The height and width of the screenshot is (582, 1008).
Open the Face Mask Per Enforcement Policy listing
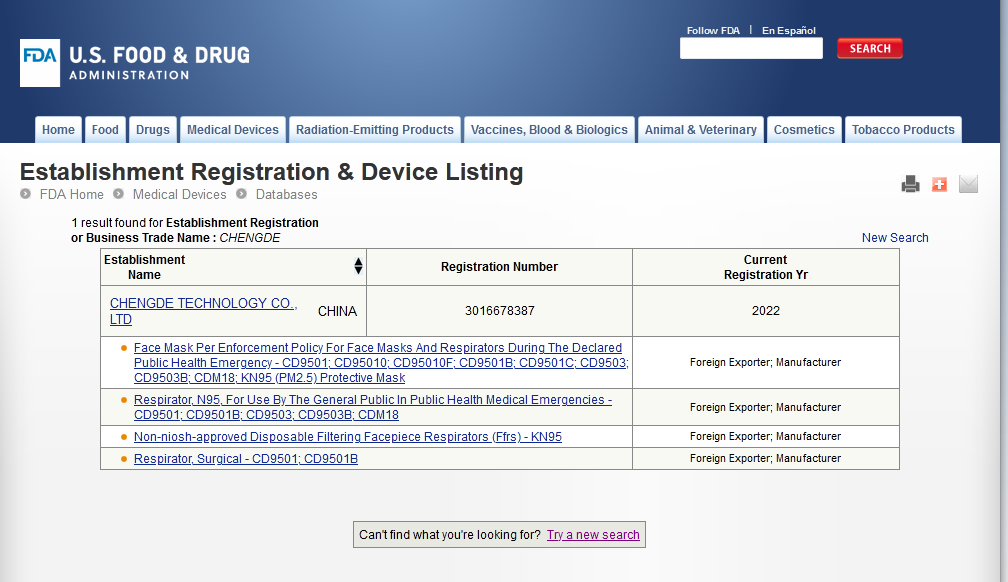coord(381,363)
